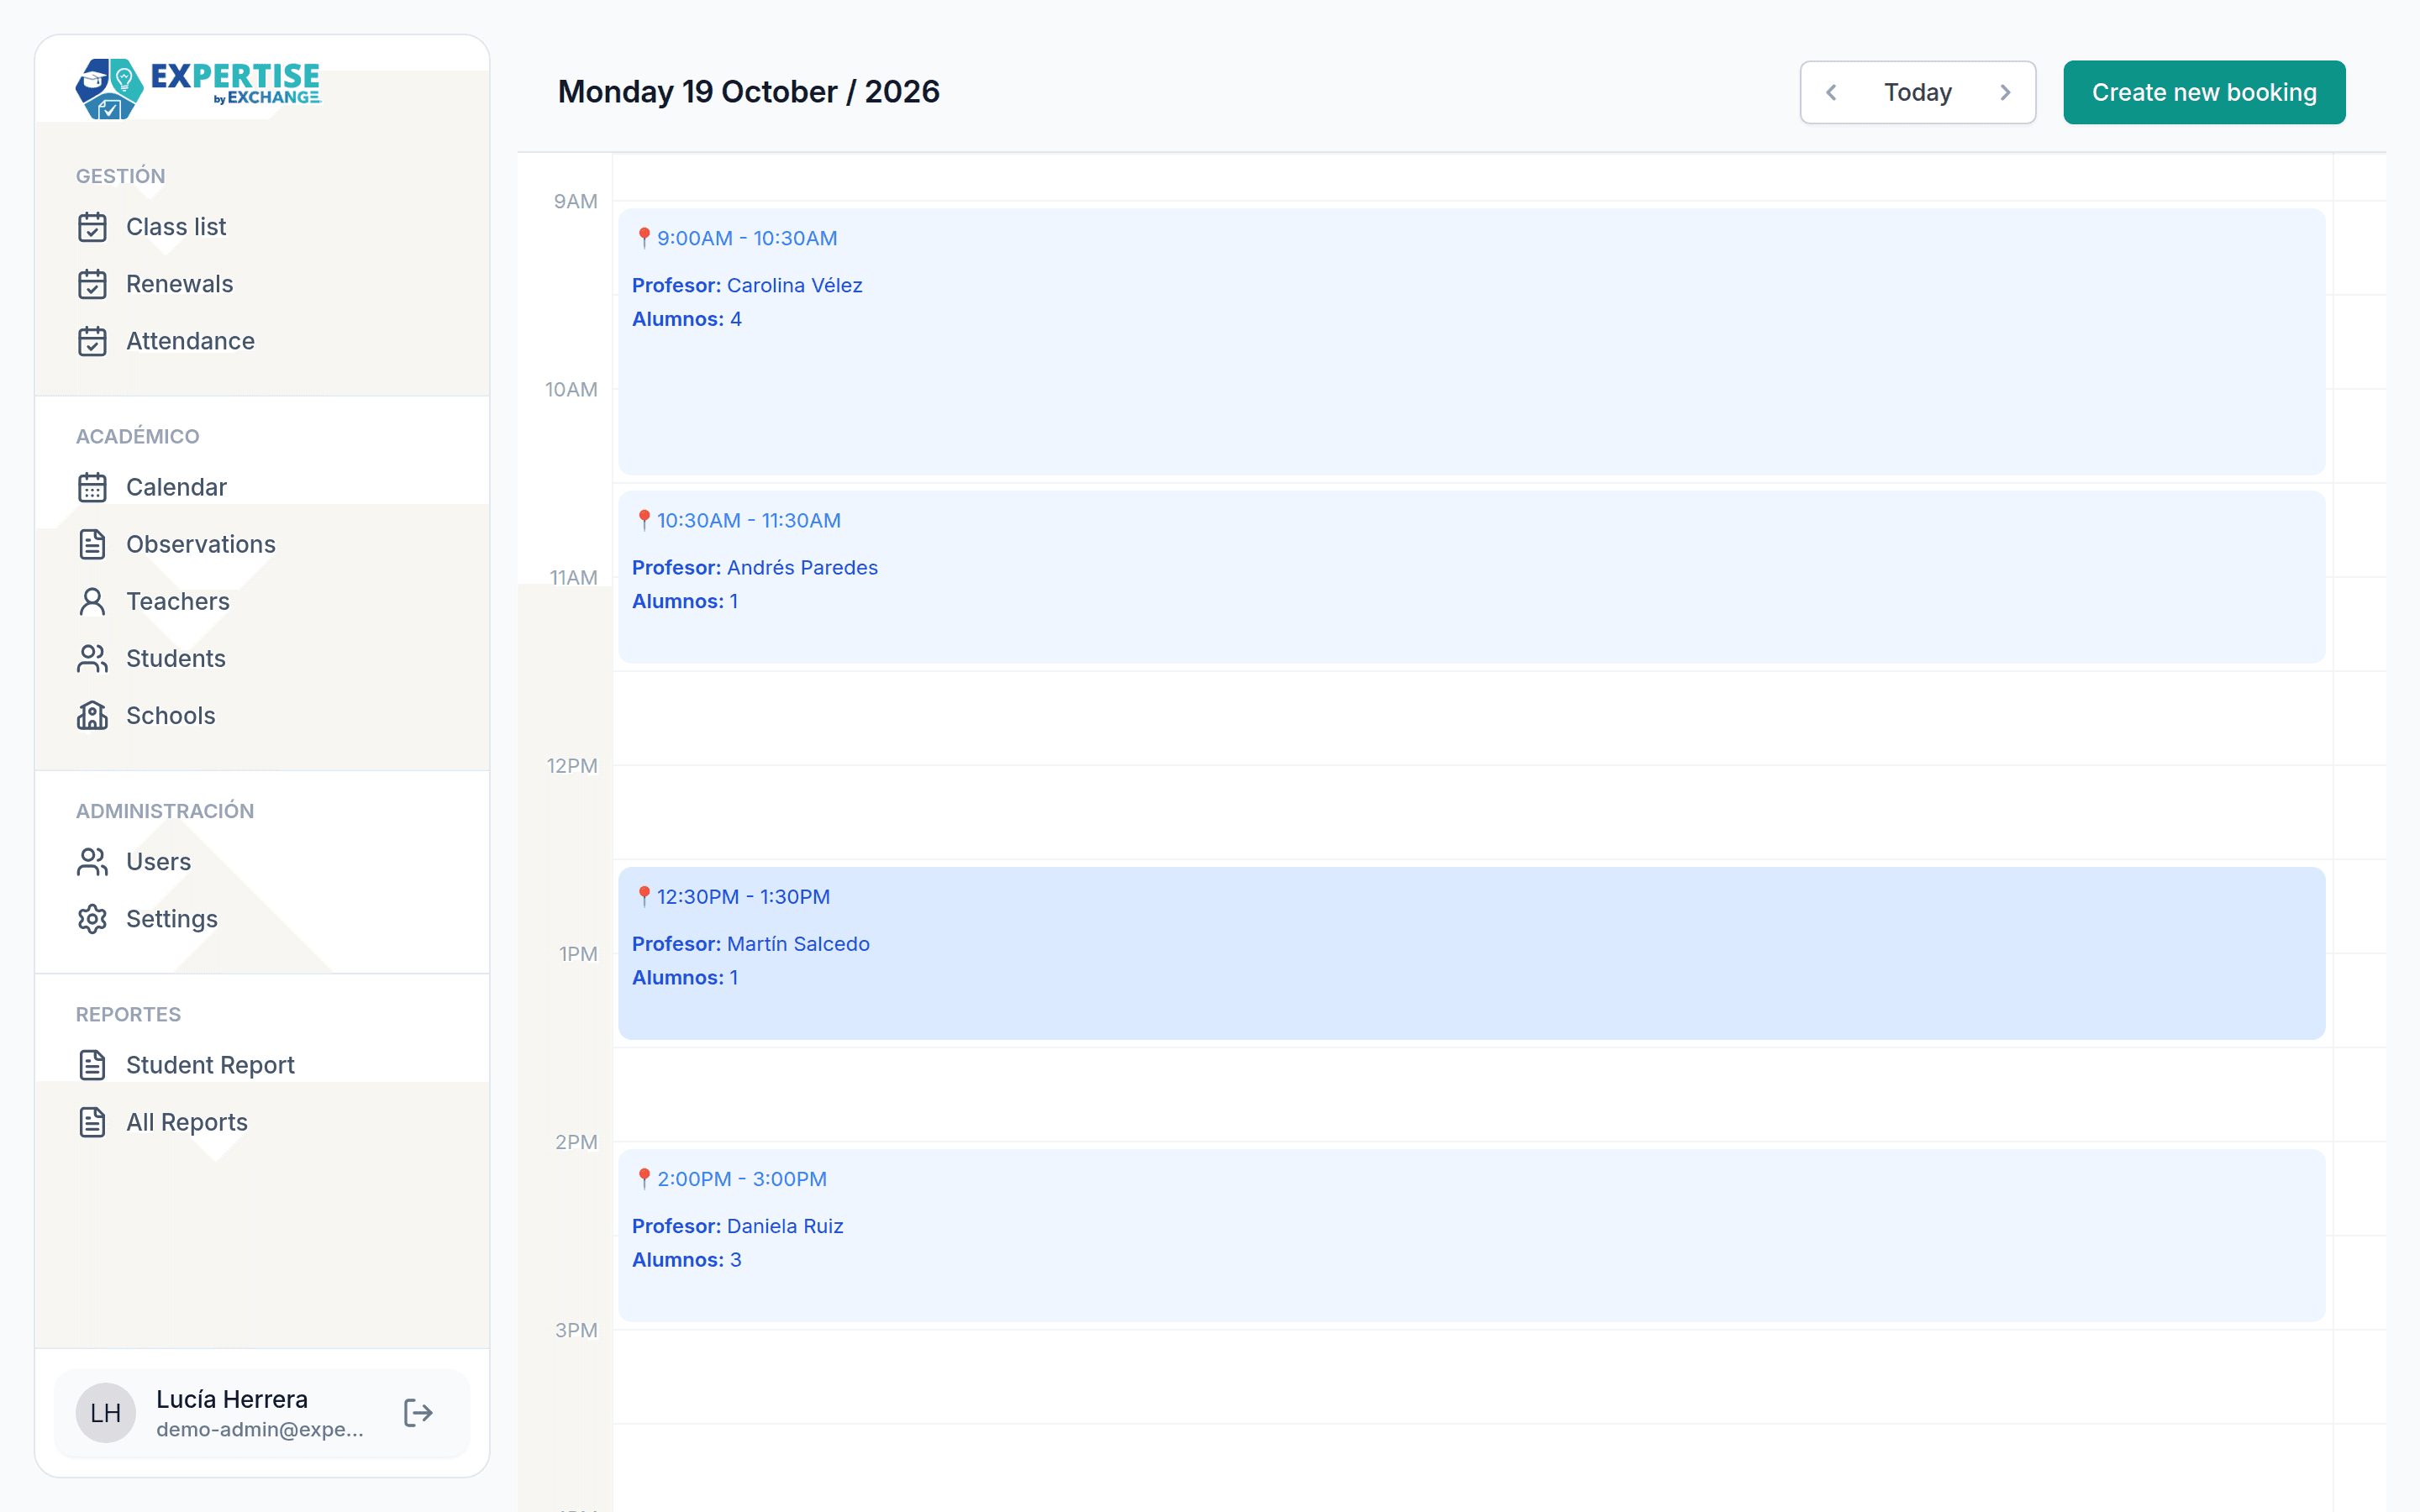Click the All Reports document icon
2420x1512 pixels.
click(x=92, y=1122)
